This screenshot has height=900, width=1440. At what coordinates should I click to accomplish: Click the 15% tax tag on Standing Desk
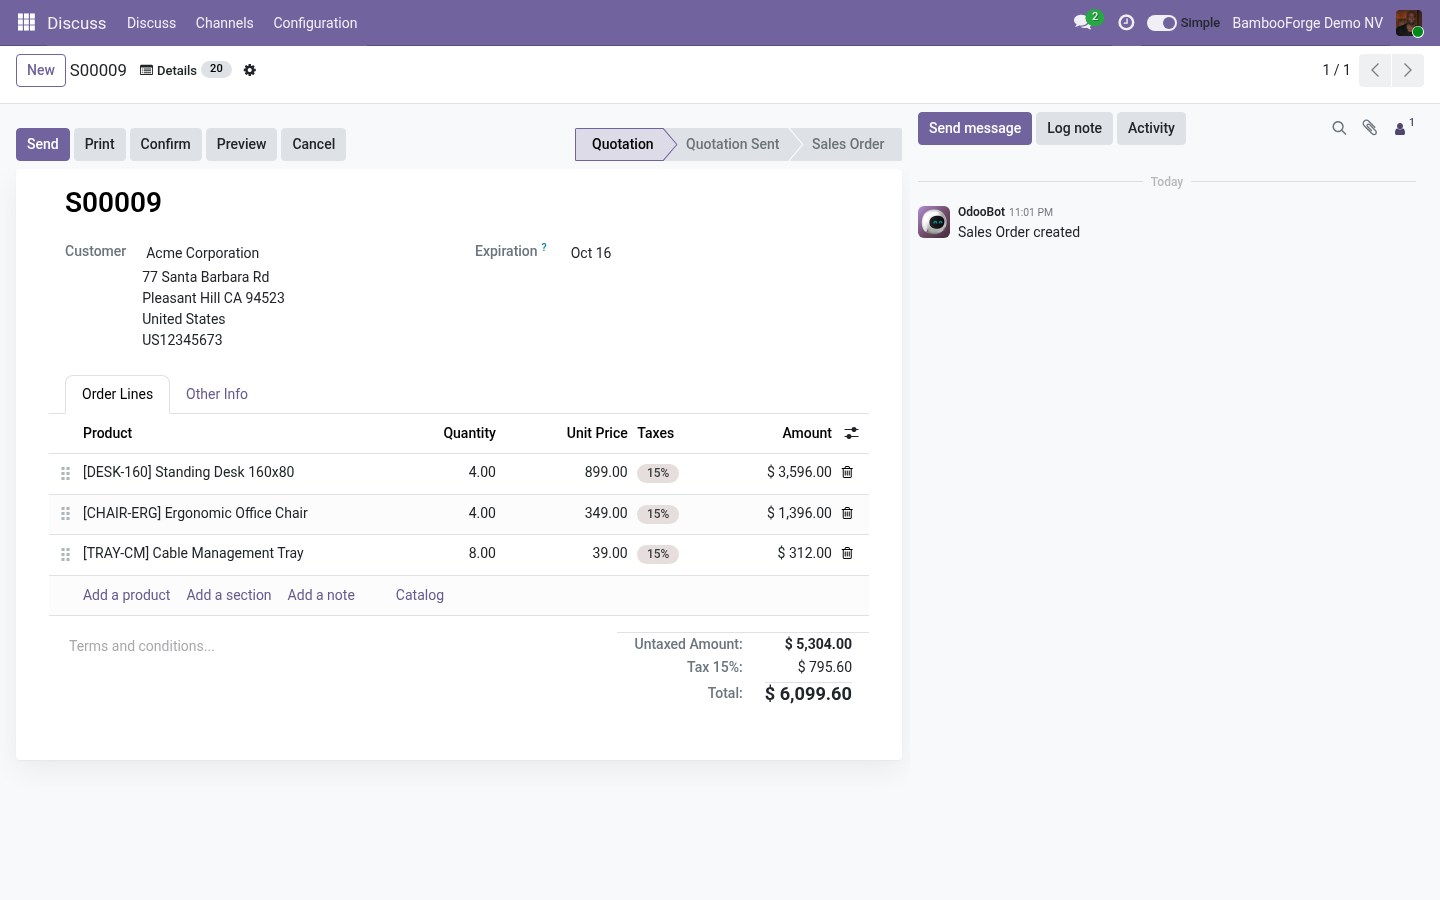point(658,473)
